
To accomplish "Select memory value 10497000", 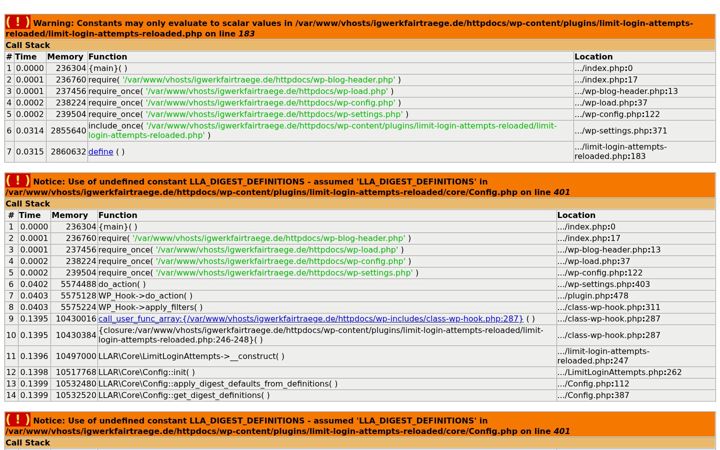I will click(x=76, y=356).
